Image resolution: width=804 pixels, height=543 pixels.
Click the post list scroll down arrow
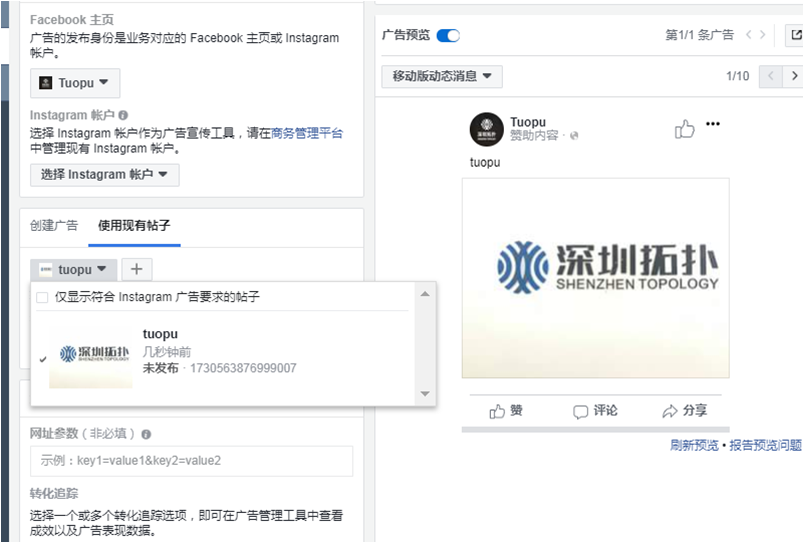click(x=425, y=394)
